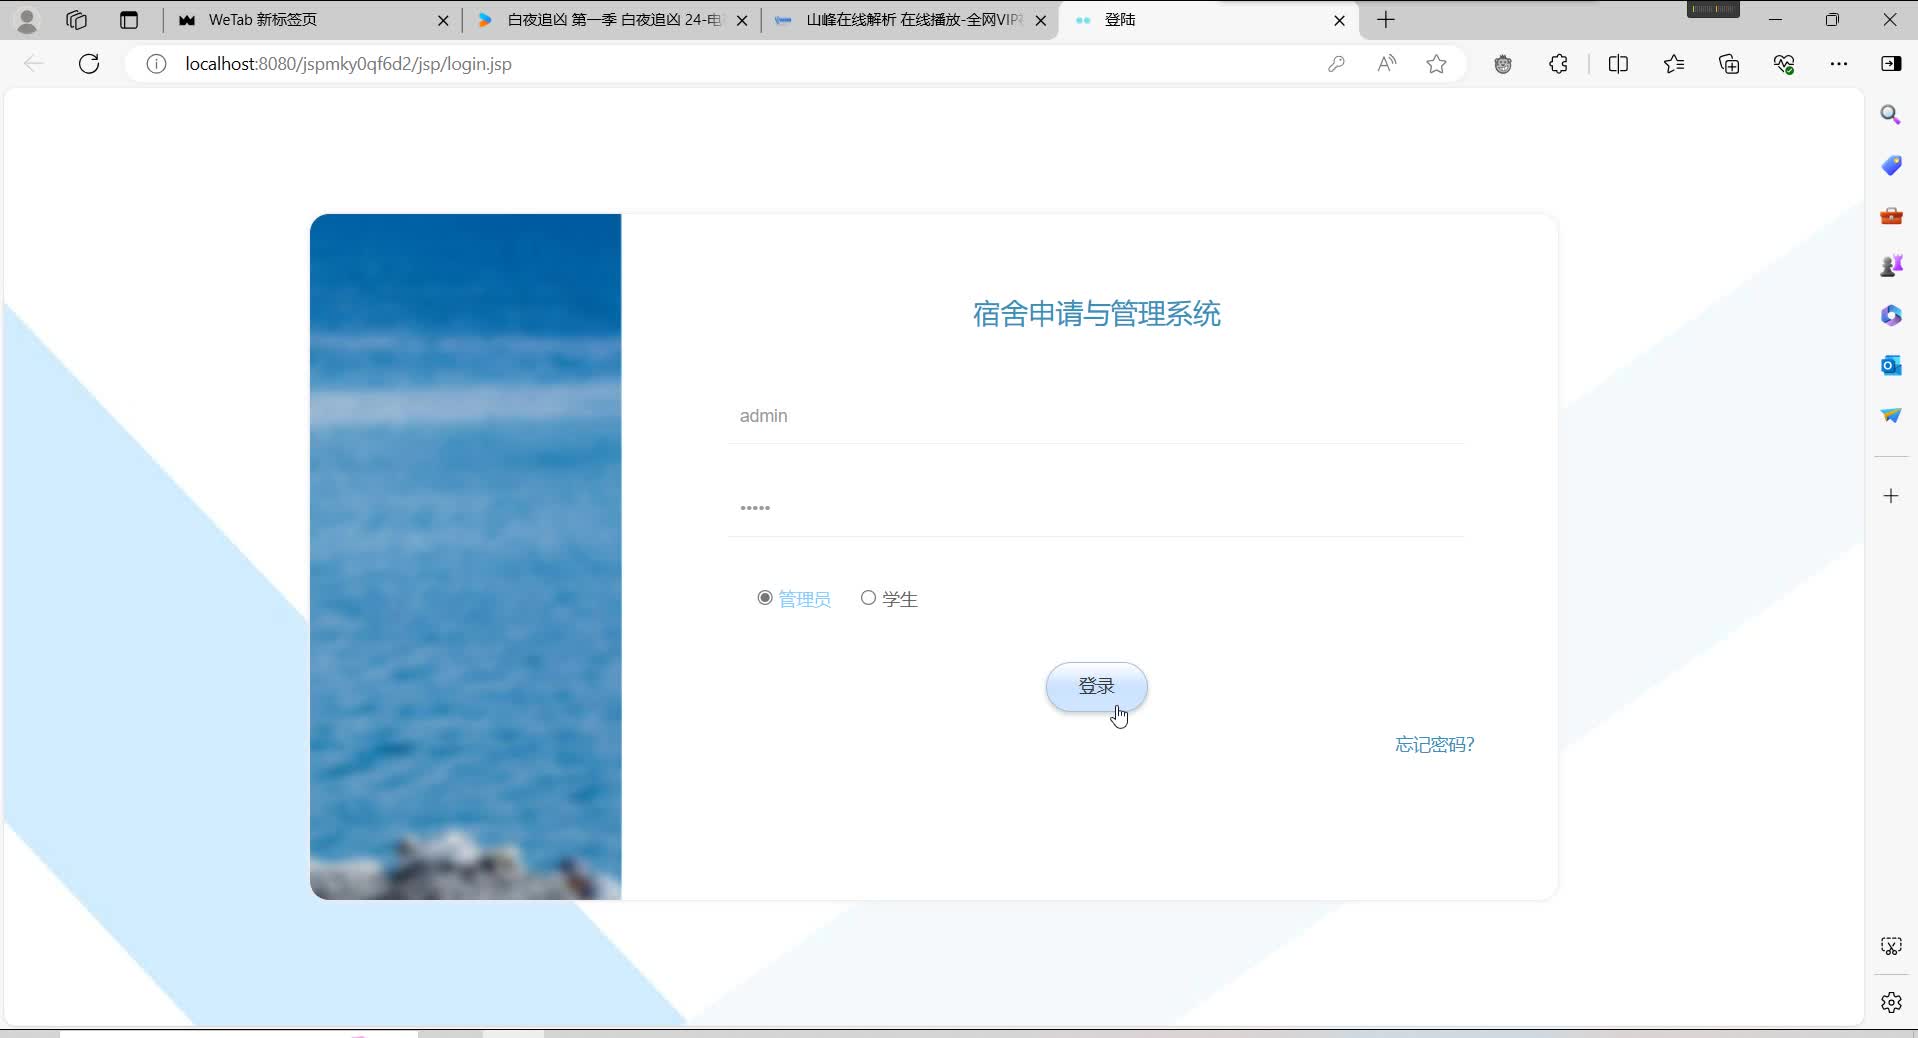This screenshot has width=1918, height=1038.
Task: Open tab actions menu icon
Action: click(129, 20)
